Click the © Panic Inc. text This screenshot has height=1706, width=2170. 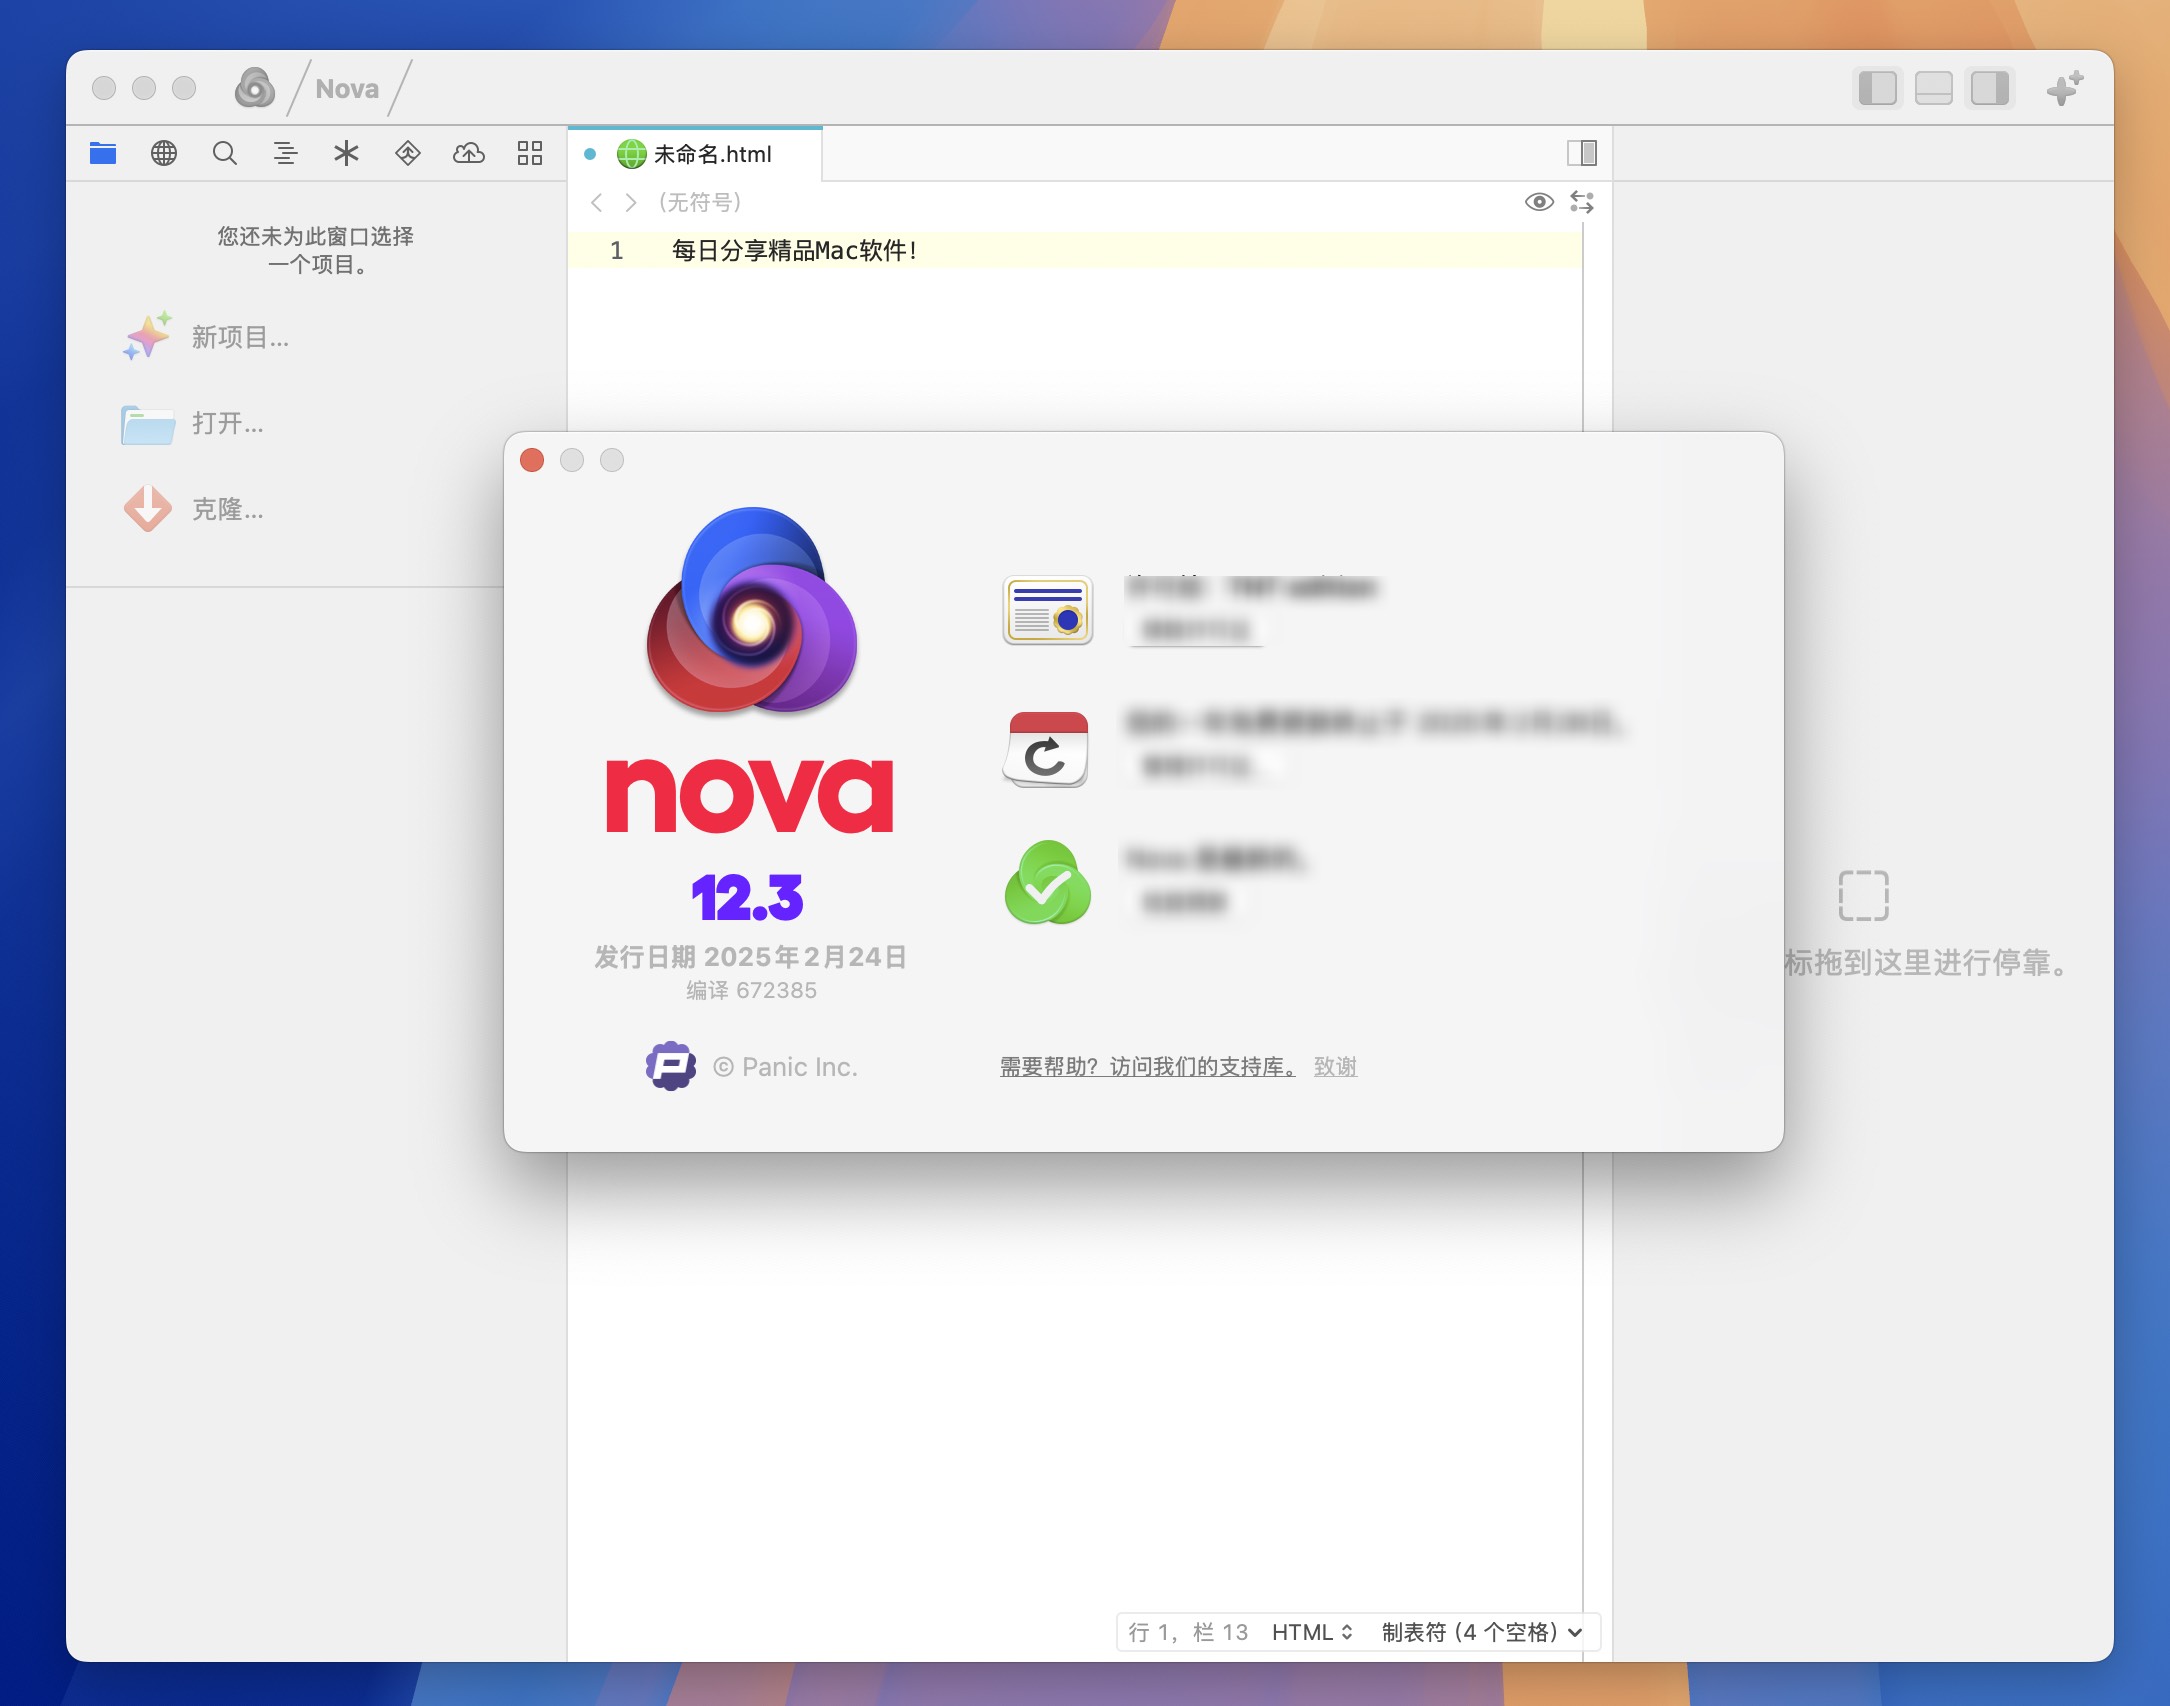pyautogui.click(x=785, y=1067)
